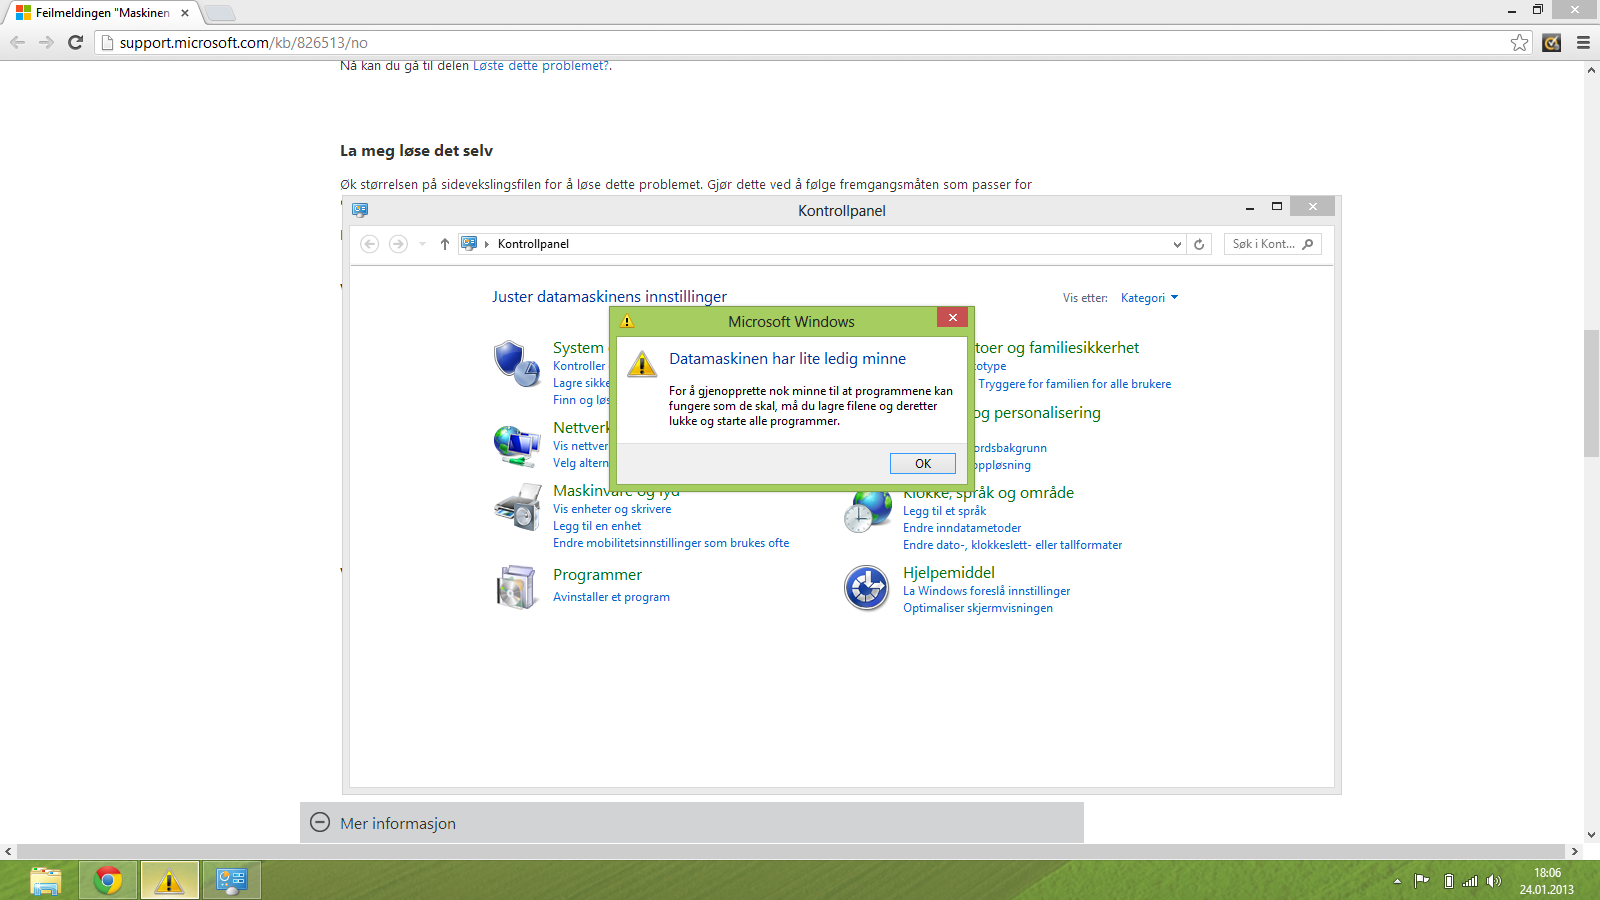Open the Chrome menu (three lines)

1583,42
